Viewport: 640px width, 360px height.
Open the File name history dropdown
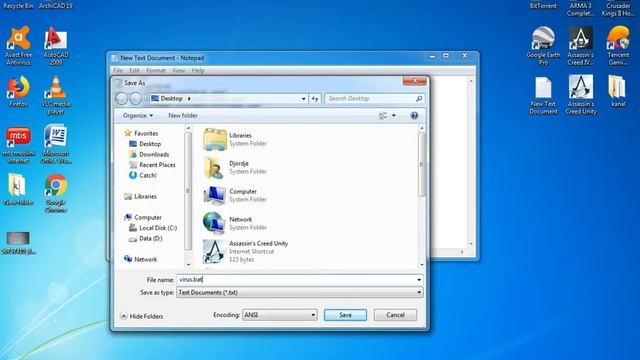(419, 280)
